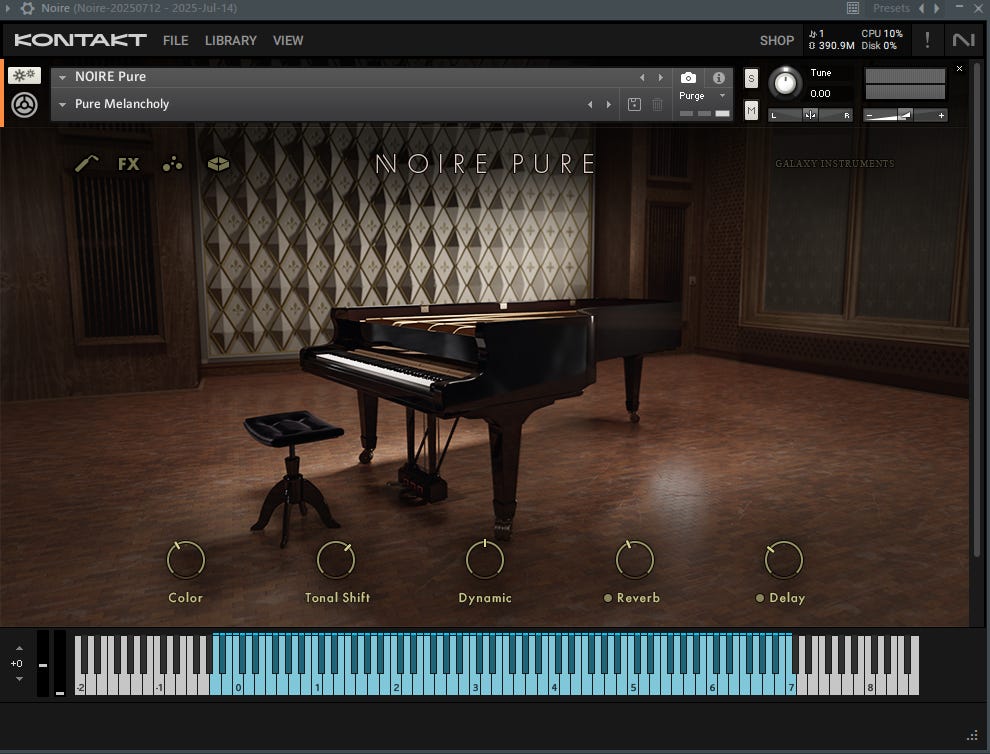Viewport: 990px width, 754px height.
Task: Open the particles engine dots icon
Action: coord(172,164)
